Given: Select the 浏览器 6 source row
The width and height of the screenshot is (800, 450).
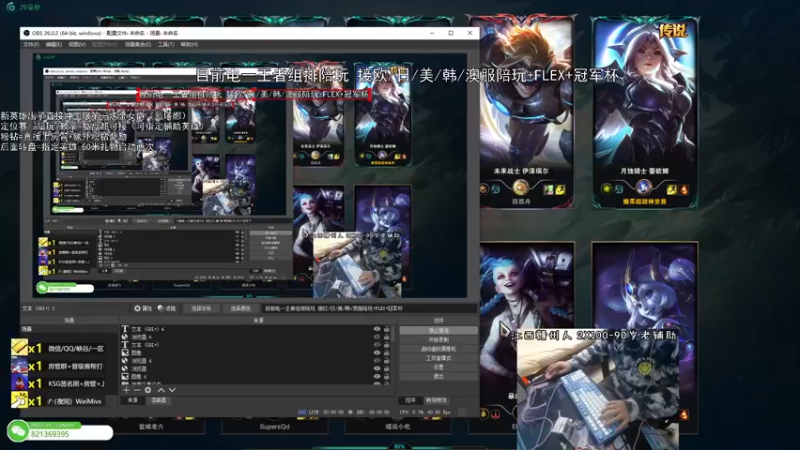Looking at the screenshot, I should (x=257, y=337).
